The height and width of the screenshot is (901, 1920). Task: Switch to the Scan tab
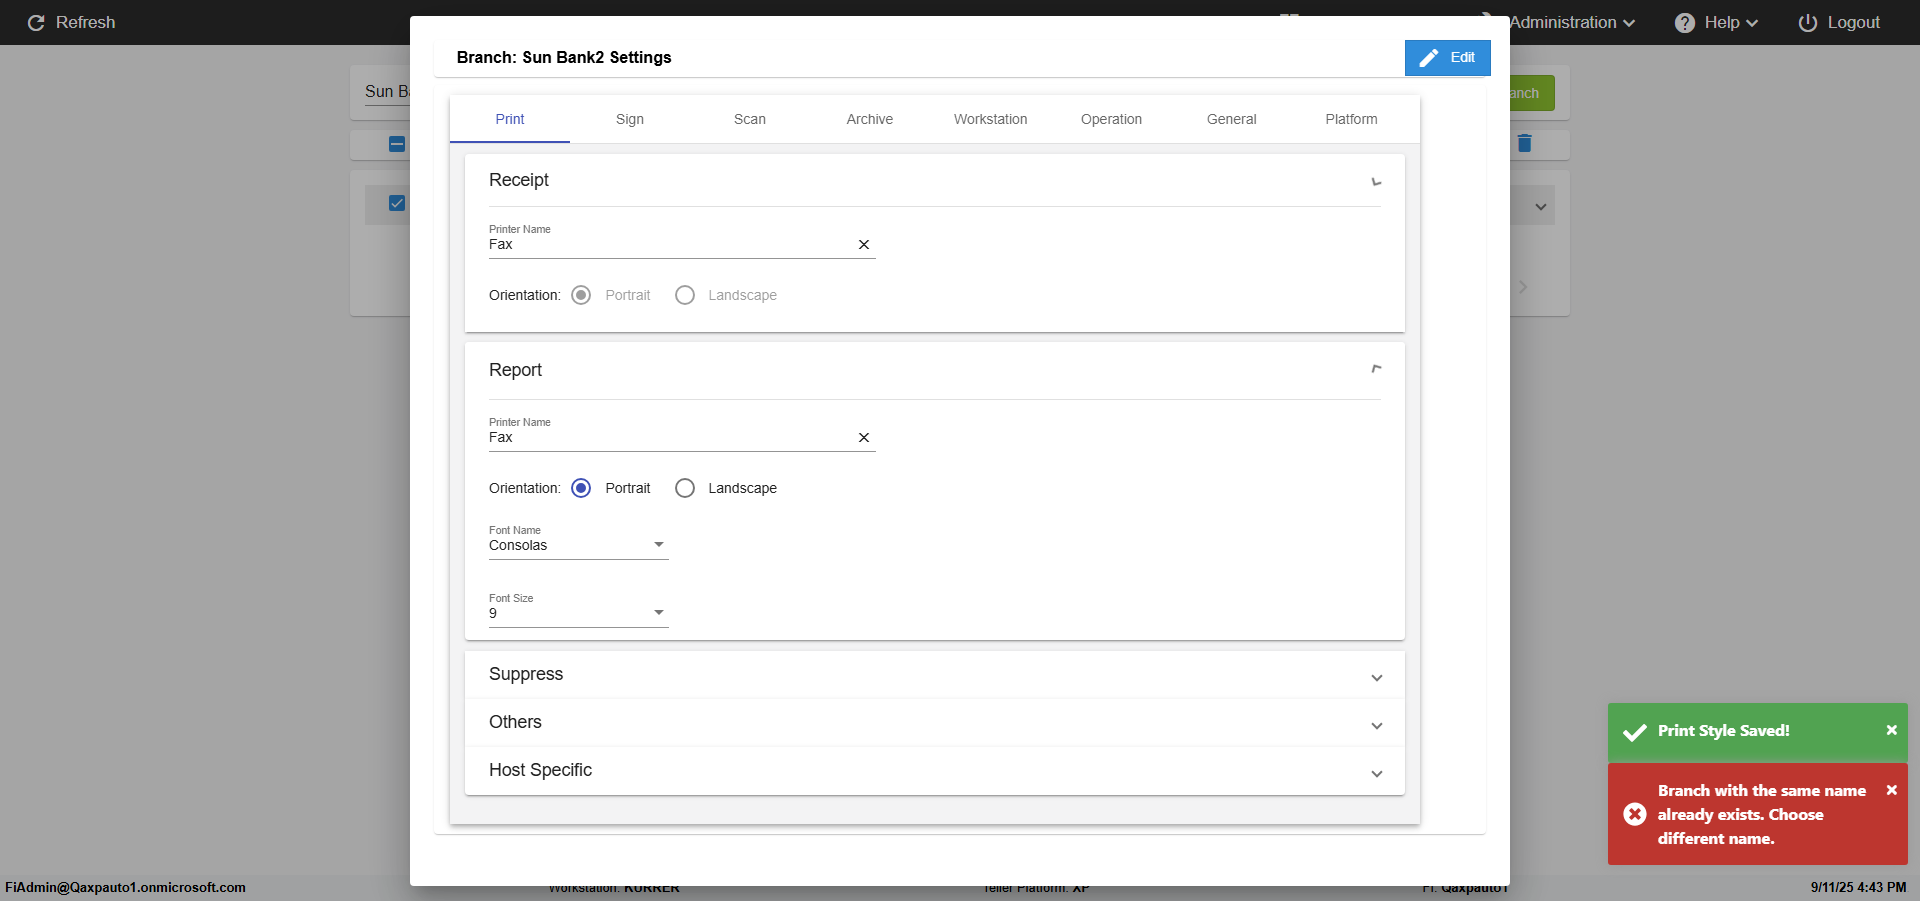click(x=750, y=120)
